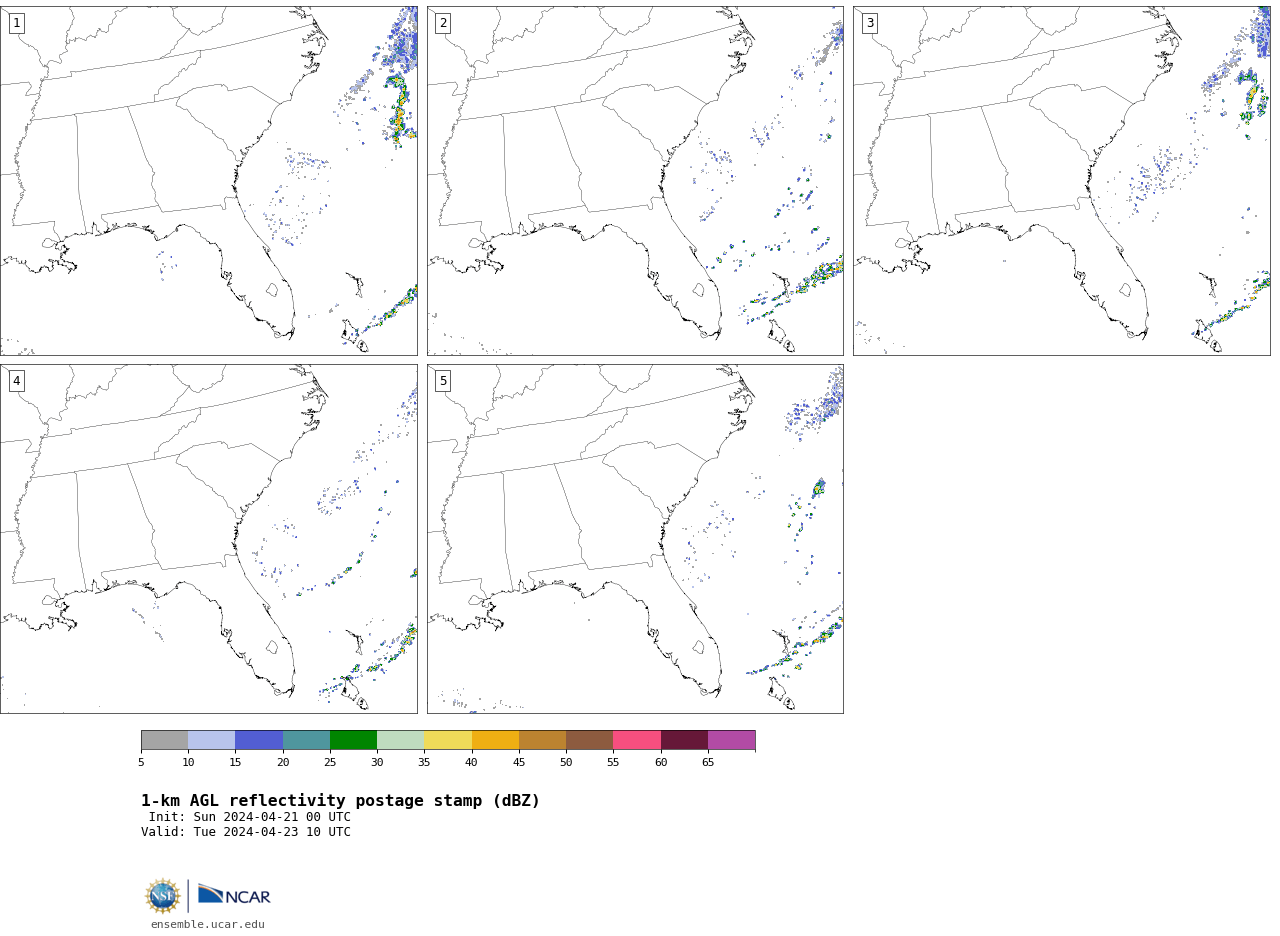This screenshot has width=1280, height=936.
Task: Click the panel number label 1
Action: point(16,23)
